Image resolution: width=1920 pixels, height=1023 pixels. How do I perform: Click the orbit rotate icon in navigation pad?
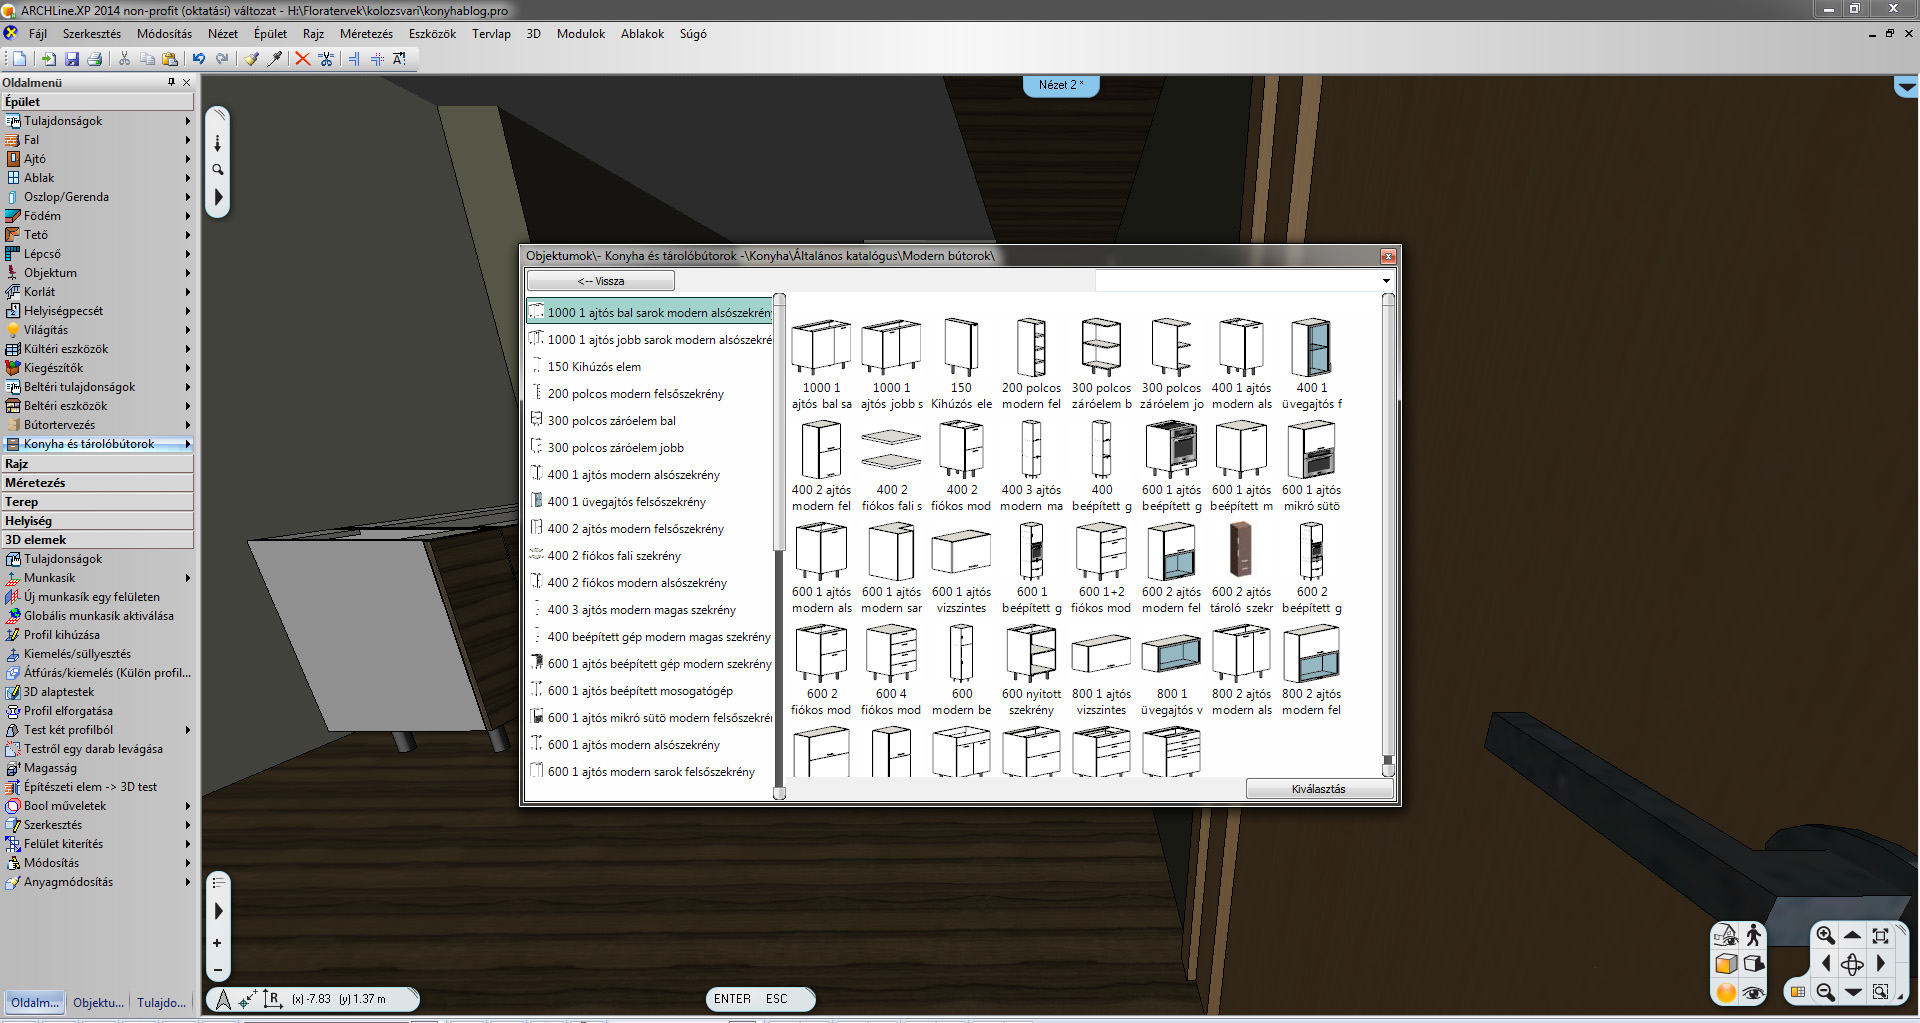pos(1852,964)
